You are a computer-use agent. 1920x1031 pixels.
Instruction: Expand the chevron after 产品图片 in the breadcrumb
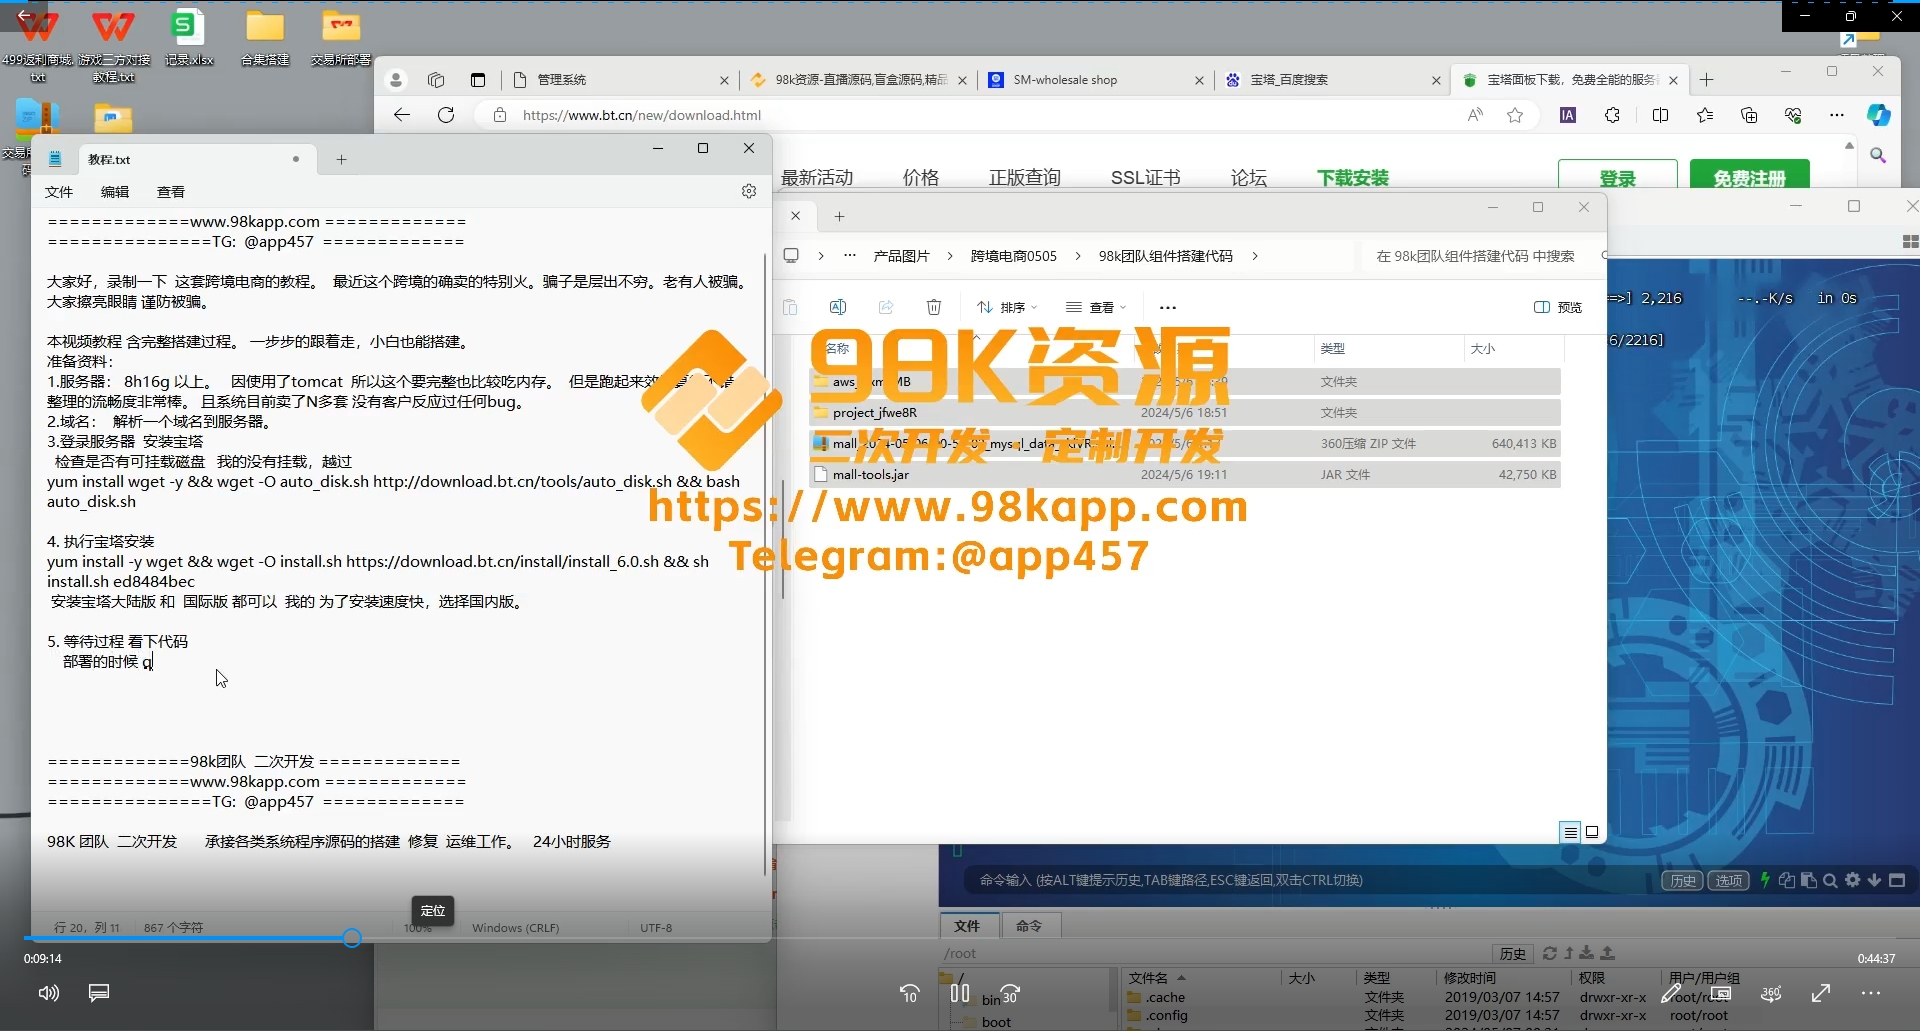[x=950, y=256]
